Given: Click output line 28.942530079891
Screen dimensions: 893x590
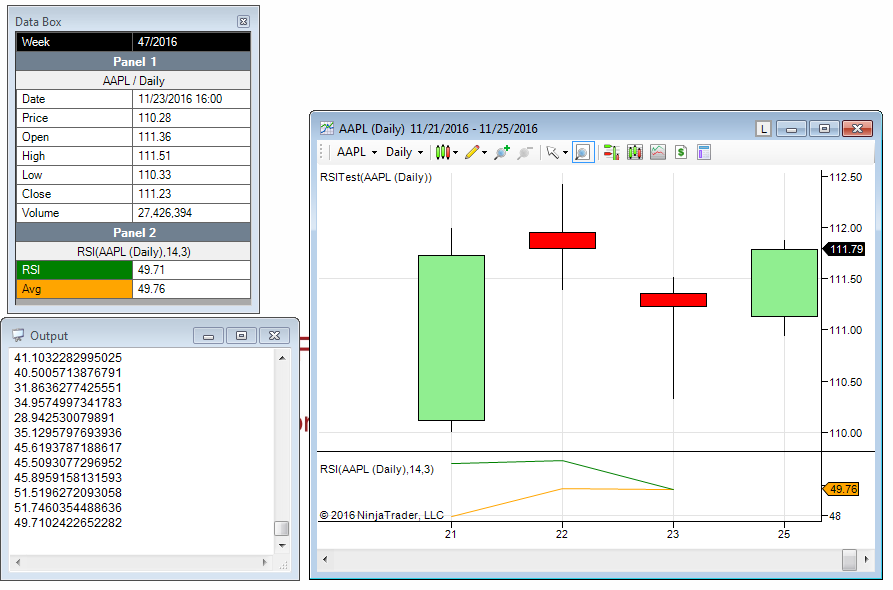Looking at the screenshot, I should pyautogui.click(x=64, y=417).
